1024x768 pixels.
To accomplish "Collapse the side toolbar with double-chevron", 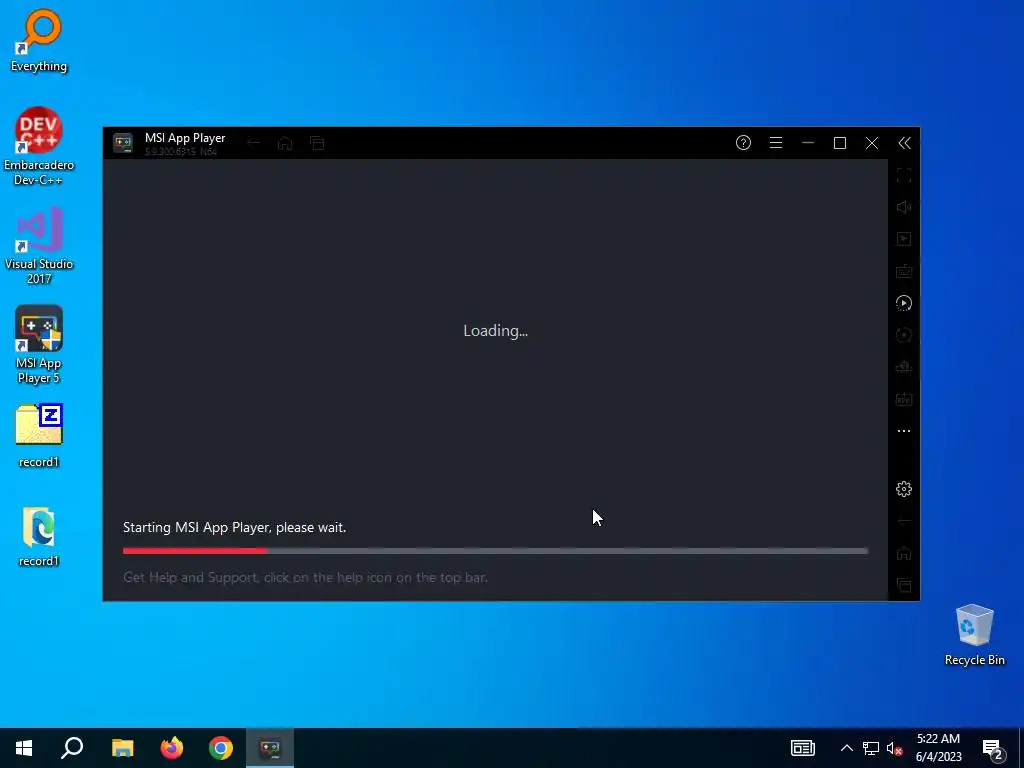I will click(904, 143).
